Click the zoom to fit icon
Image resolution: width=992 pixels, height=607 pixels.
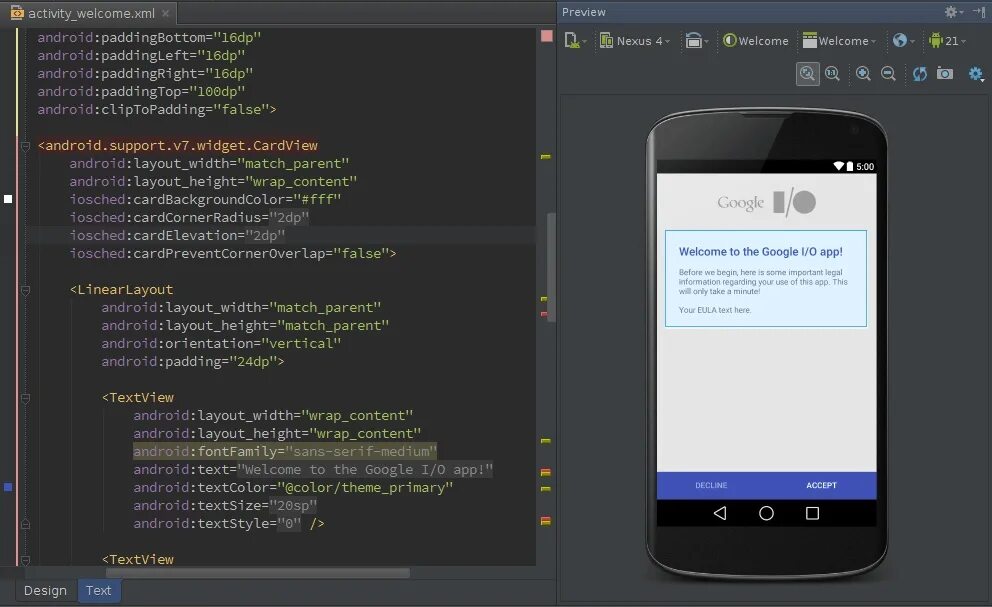807,74
